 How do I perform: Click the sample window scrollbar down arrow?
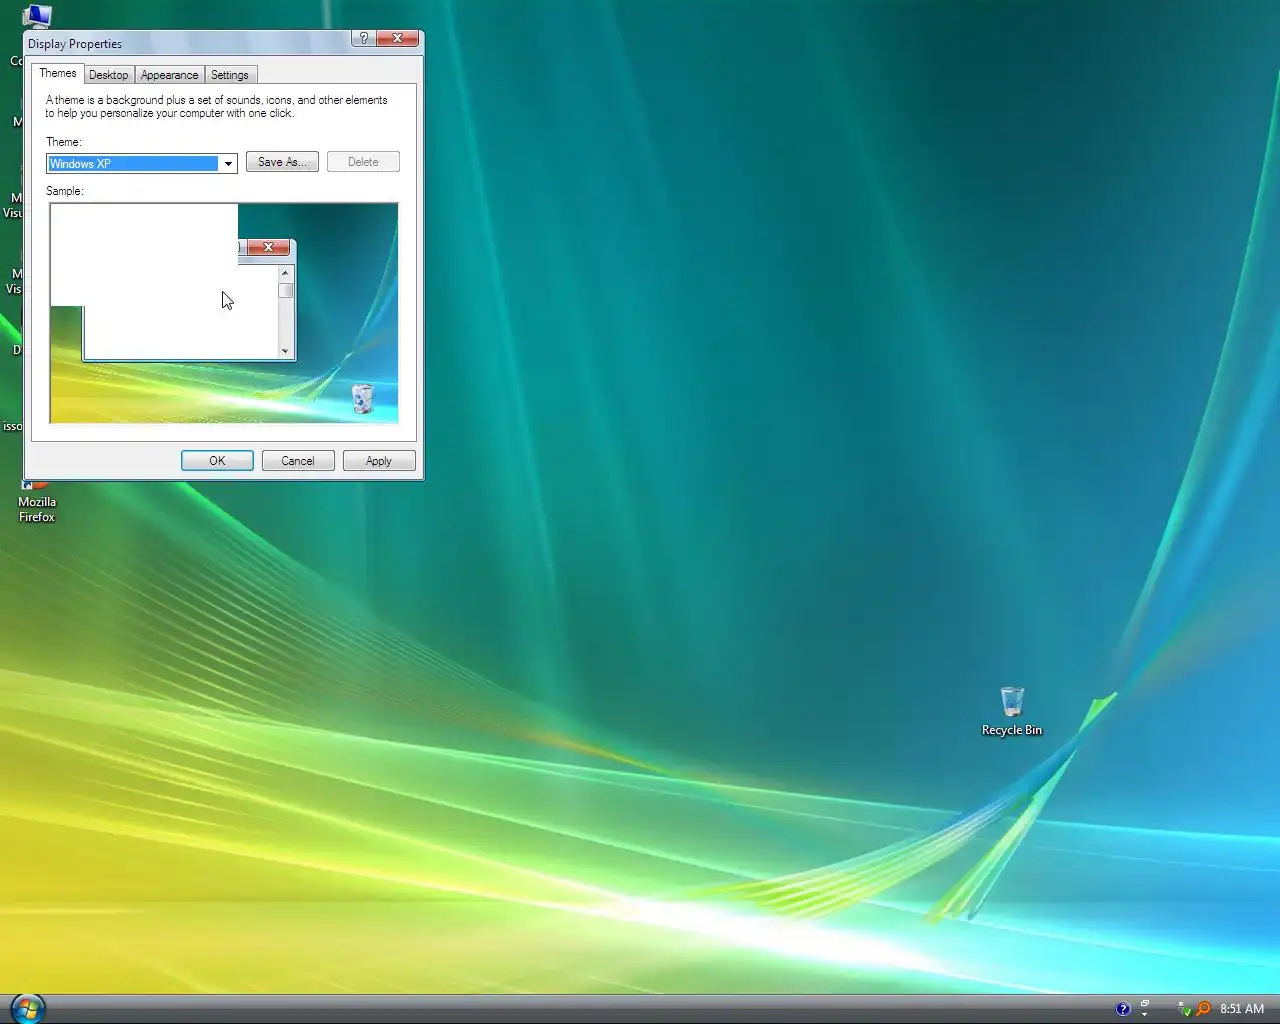click(x=286, y=351)
